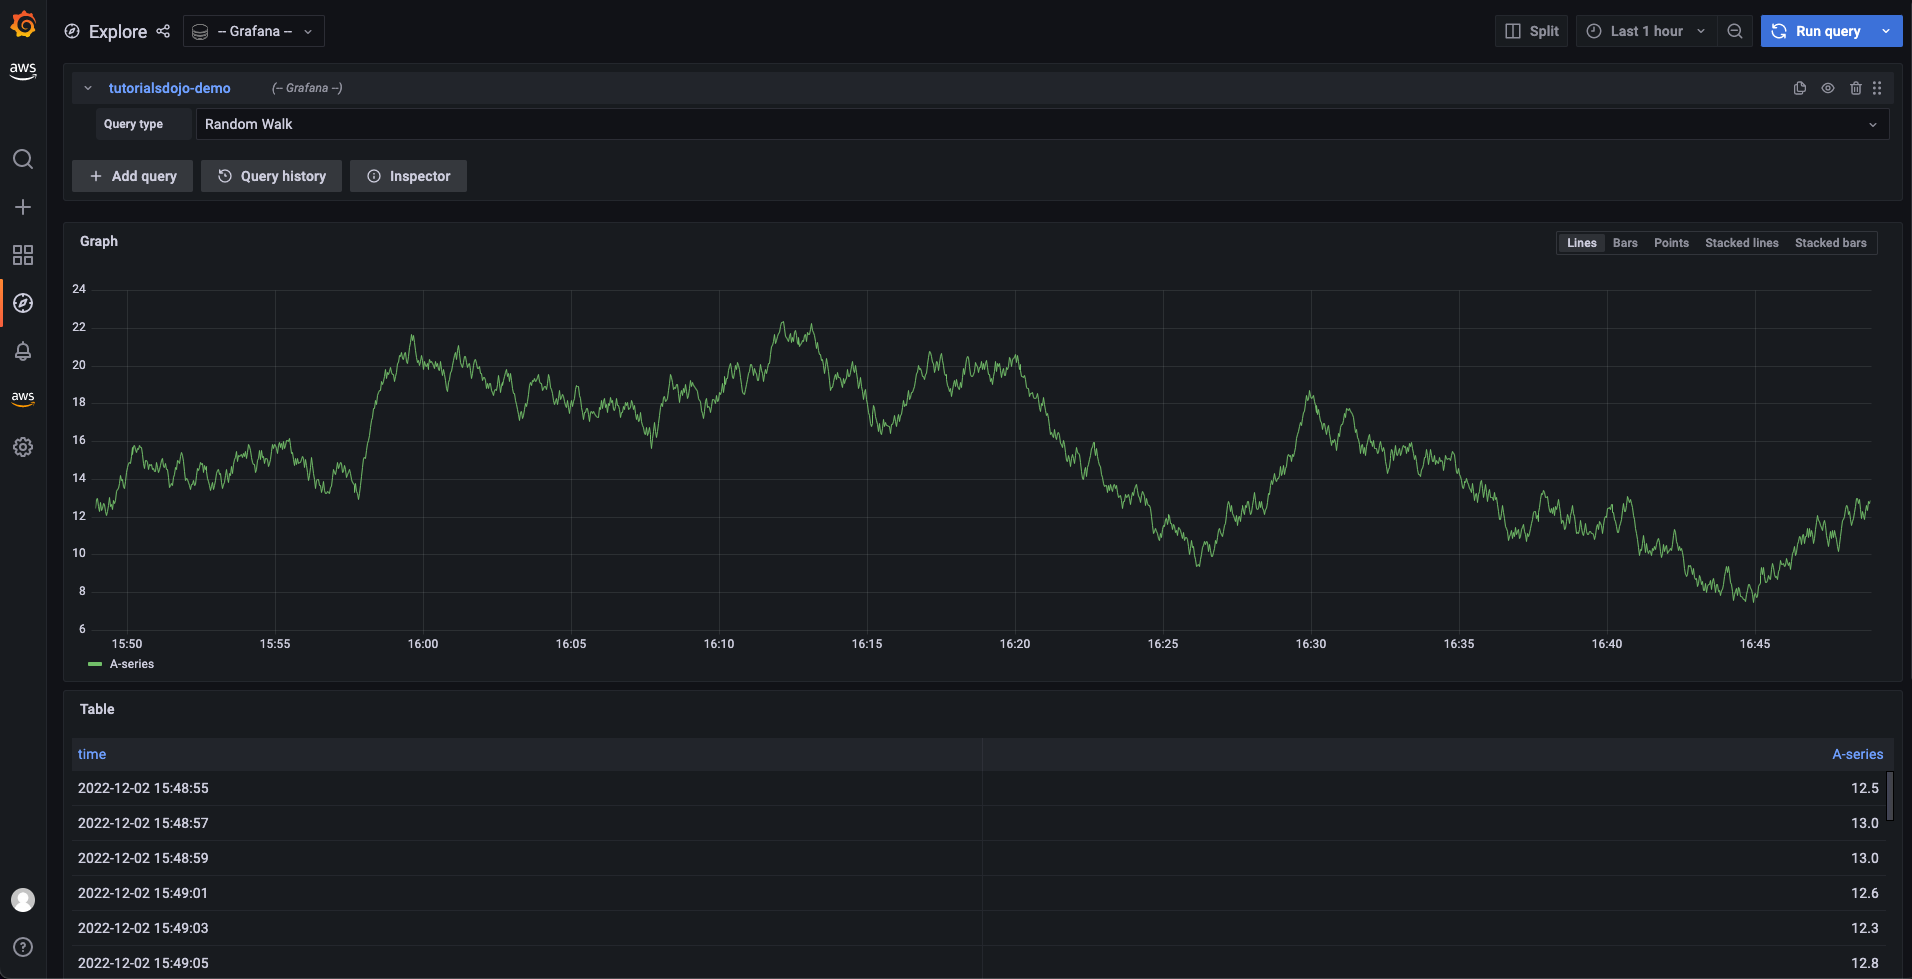
Task: Open the Grafana home logo
Action: (x=23, y=24)
